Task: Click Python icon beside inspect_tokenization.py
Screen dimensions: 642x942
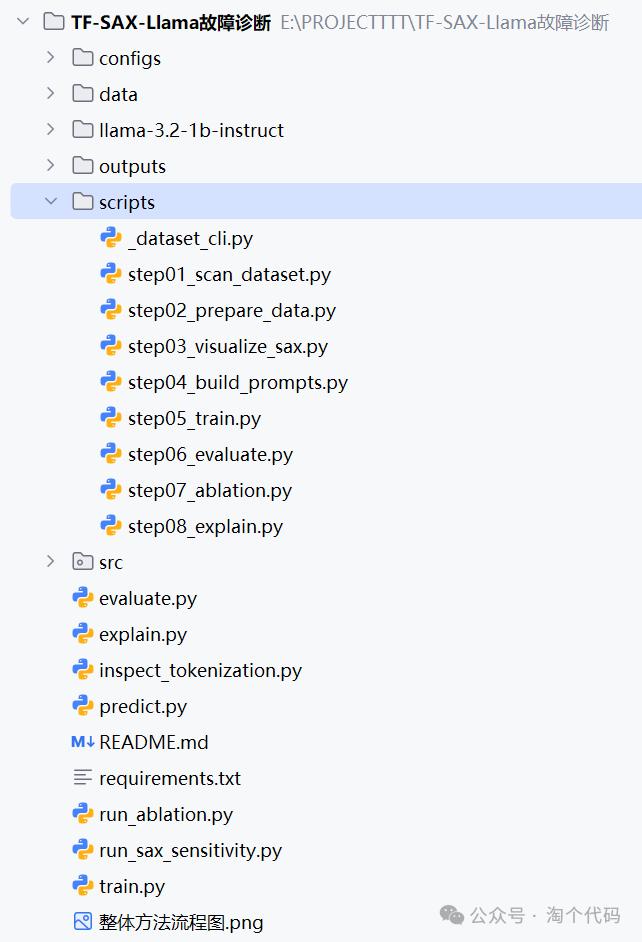Action: pyautogui.click(x=83, y=670)
